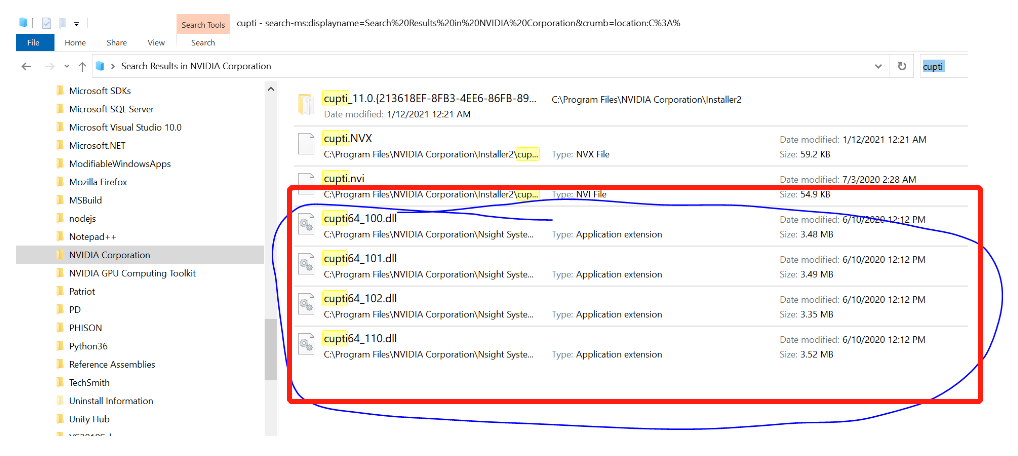Go back with the left arrow
The image size is (1018, 456).
tap(27, 66)
